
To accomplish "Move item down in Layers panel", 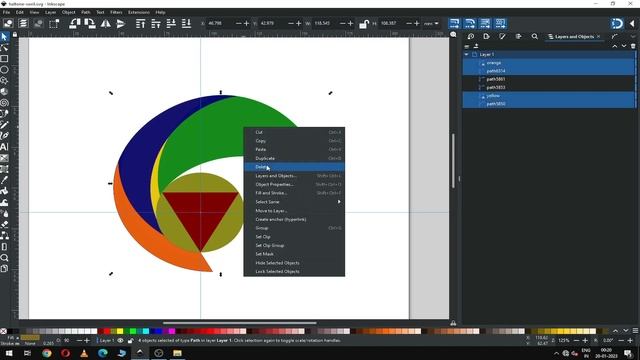I will point(624,46).
